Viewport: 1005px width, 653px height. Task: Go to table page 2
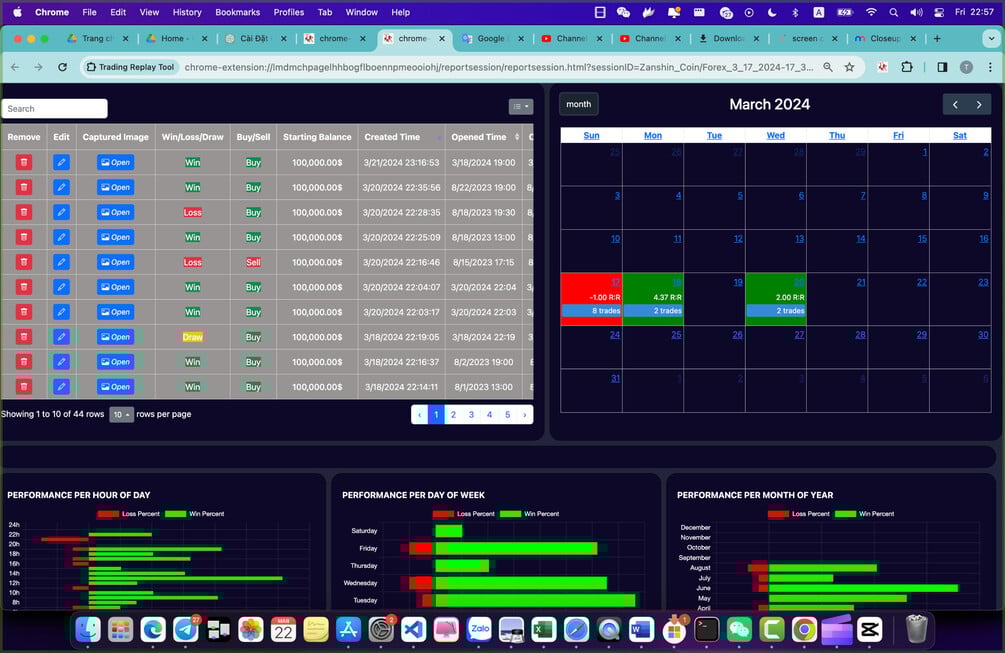[454, 415]
